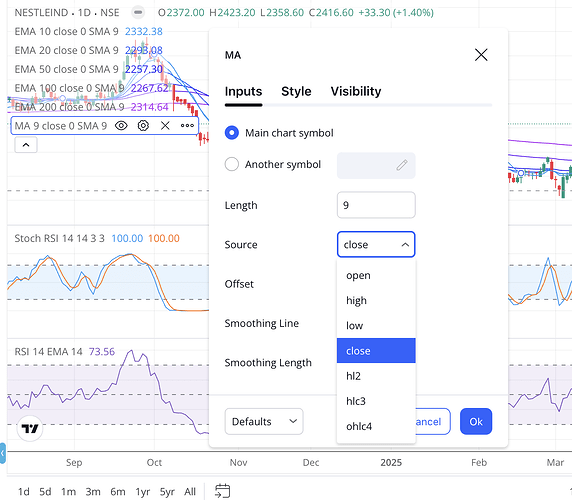Choose high from Source list
This screenshot has width=572, height=500.
click(x=376, y=301)
